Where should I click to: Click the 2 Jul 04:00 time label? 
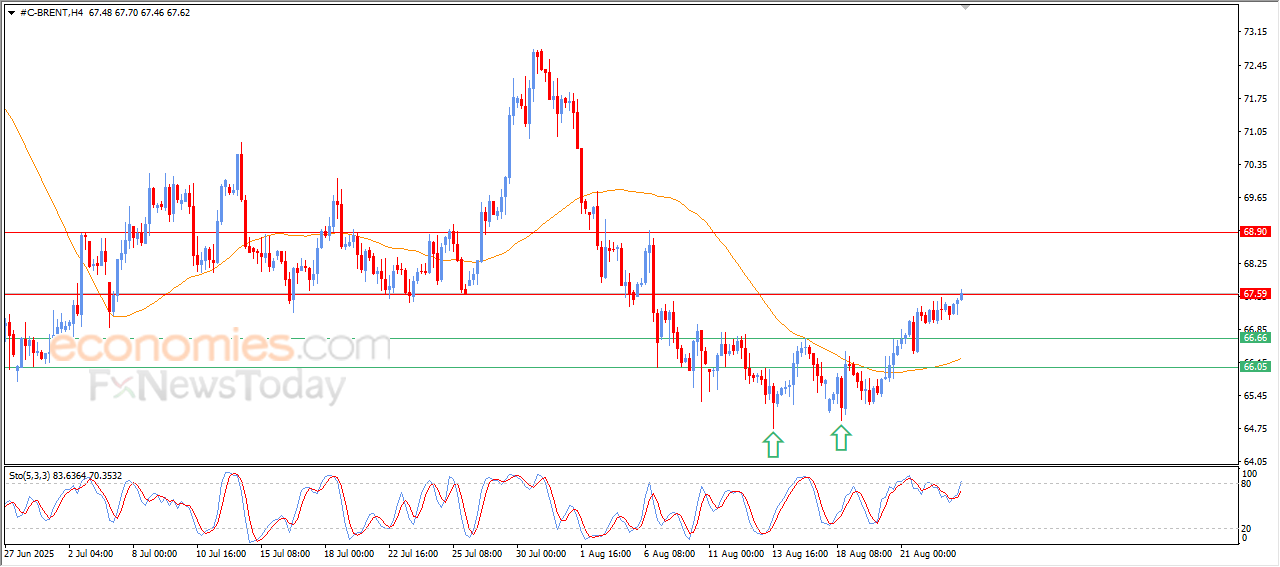click(x=90, y=552)
